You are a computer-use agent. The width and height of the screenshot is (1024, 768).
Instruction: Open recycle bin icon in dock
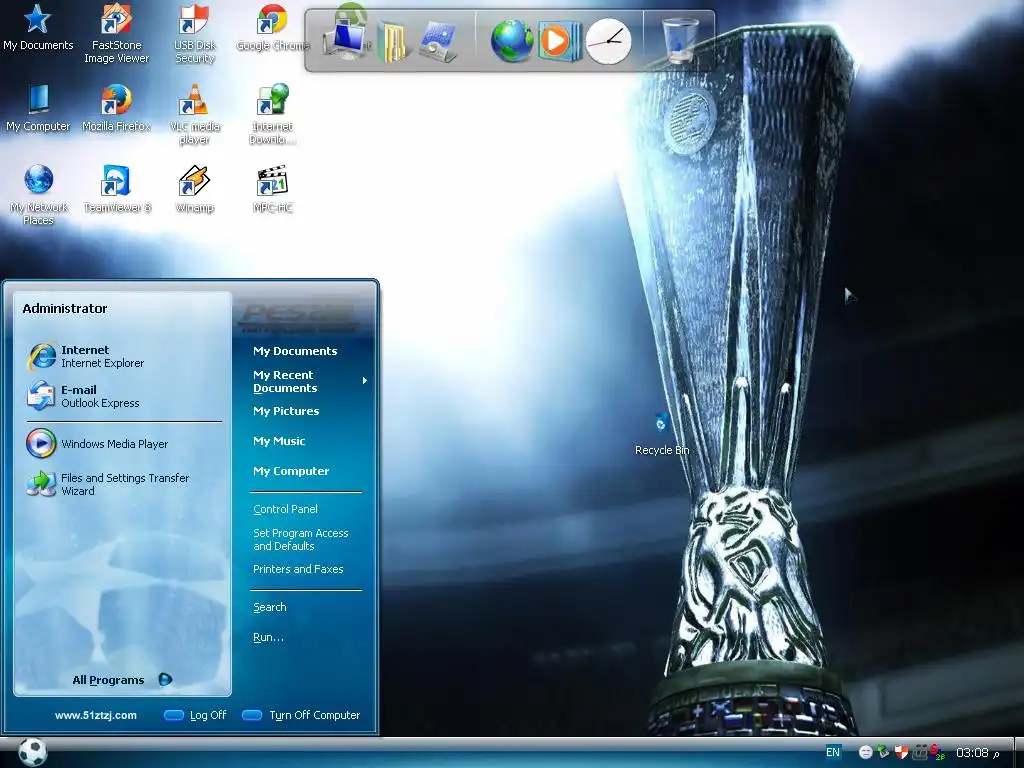coord(680,40)
